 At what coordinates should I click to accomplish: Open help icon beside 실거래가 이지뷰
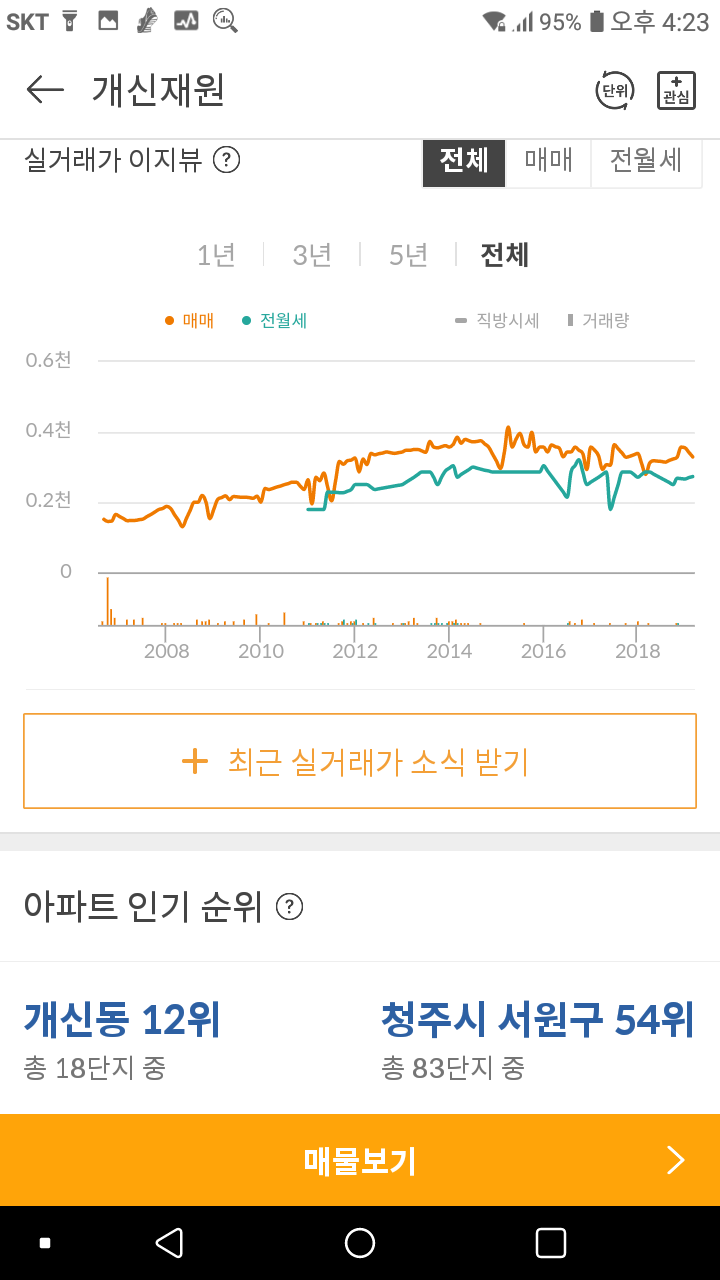point(227,160)
